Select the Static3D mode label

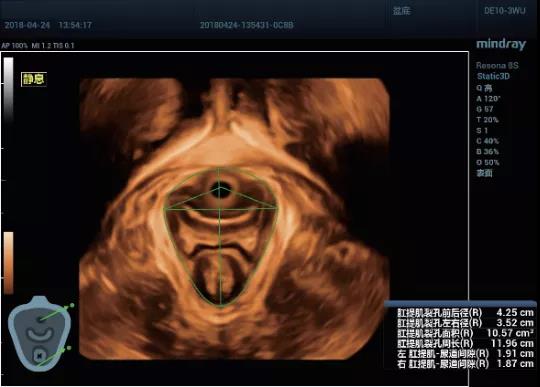493,76
